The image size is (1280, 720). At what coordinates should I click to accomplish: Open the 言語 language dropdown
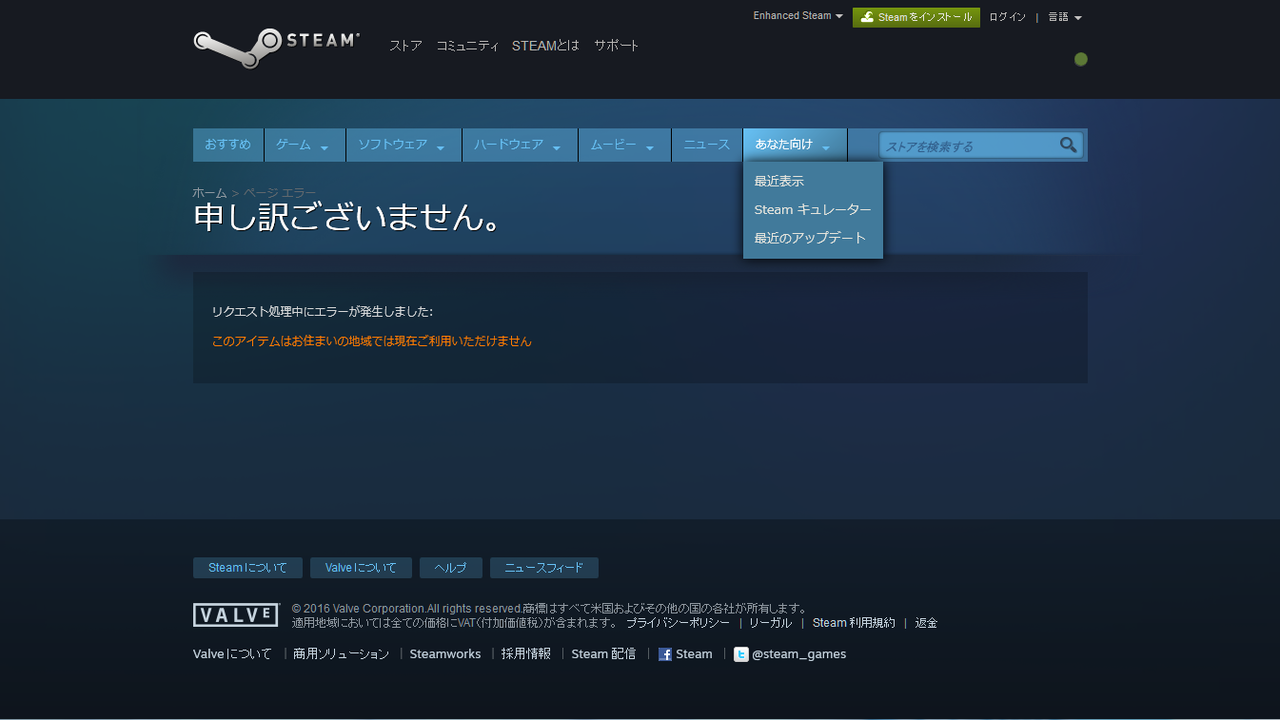click(1065, 17)
